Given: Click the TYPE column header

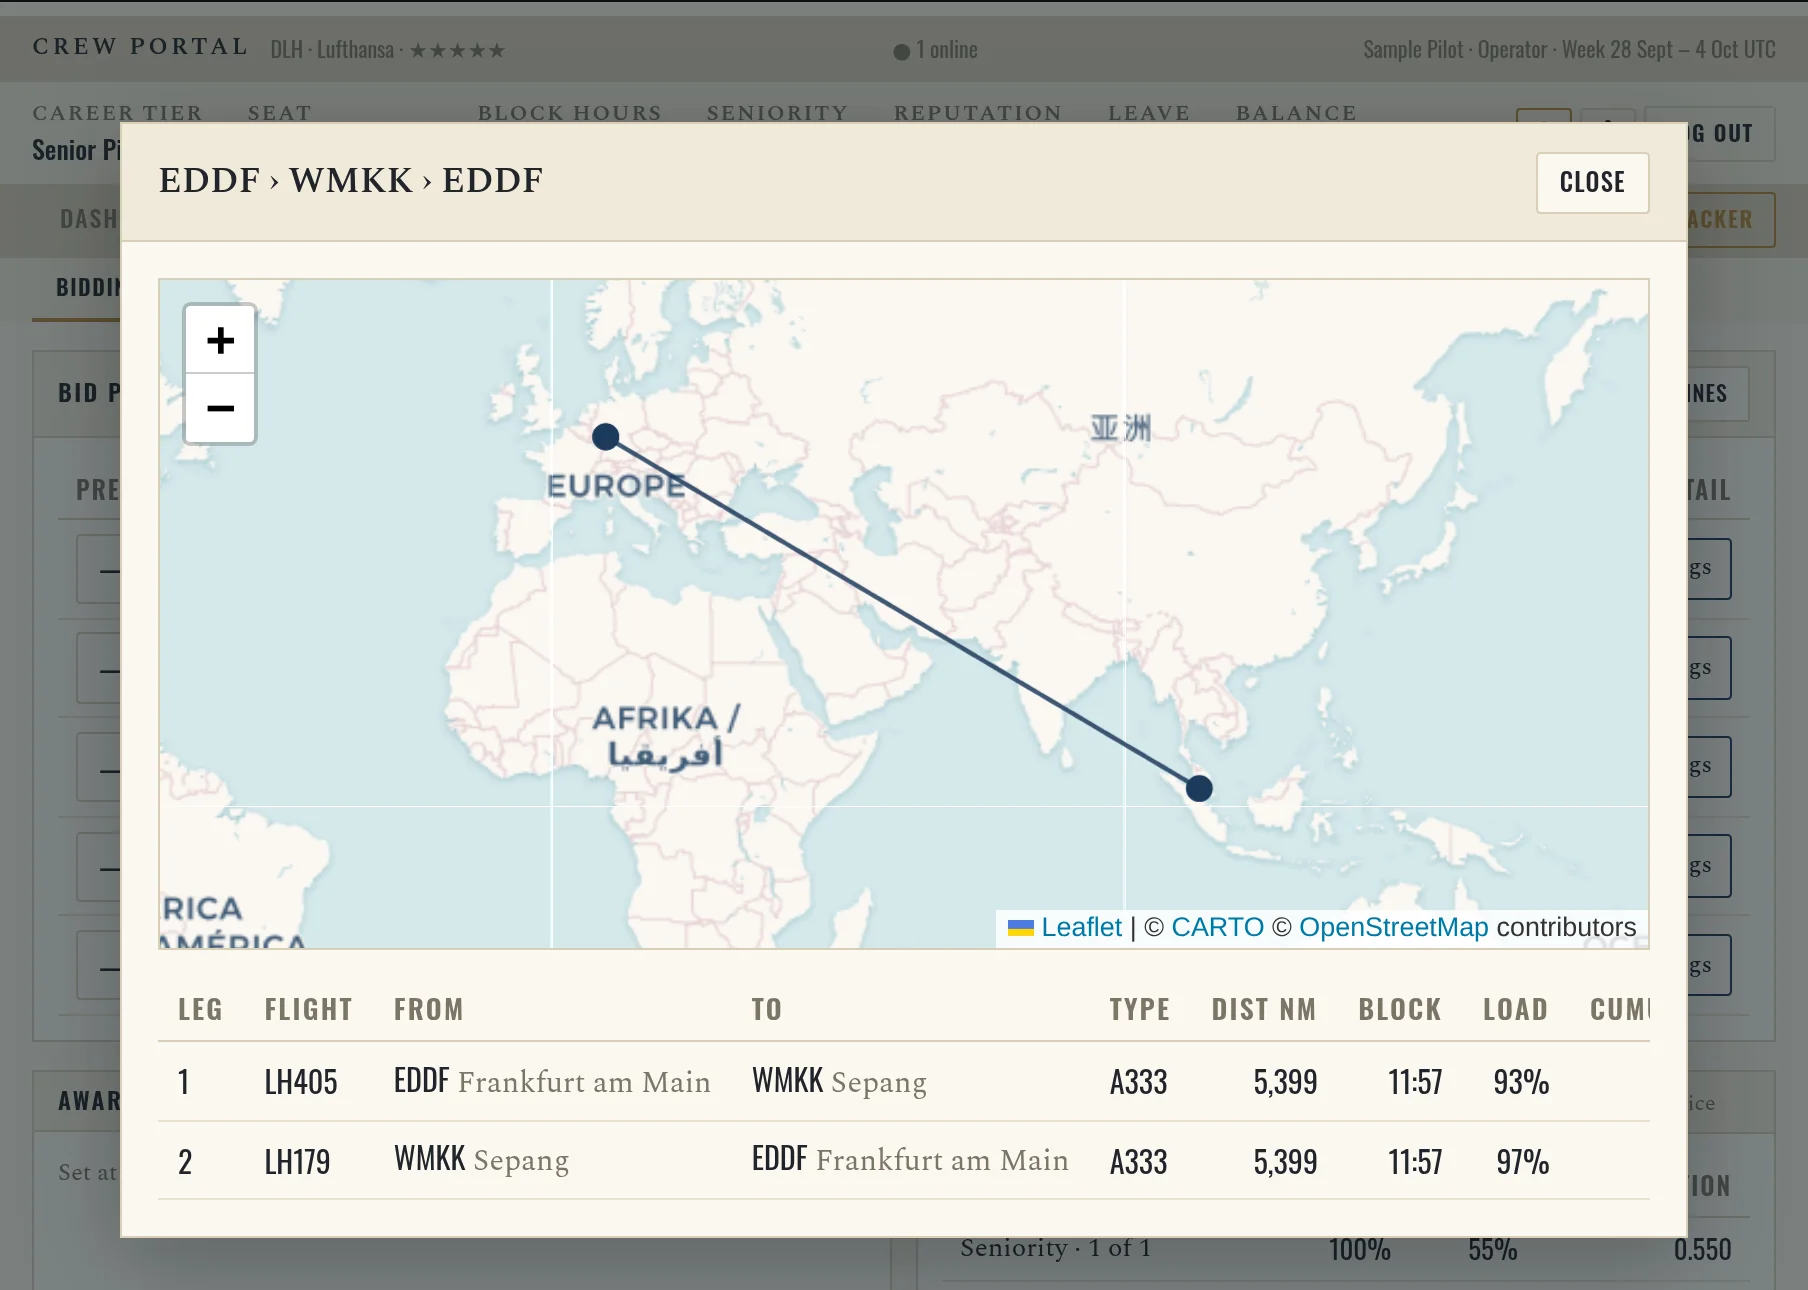Looking at the screenshot, I should click(1139, 1009).
